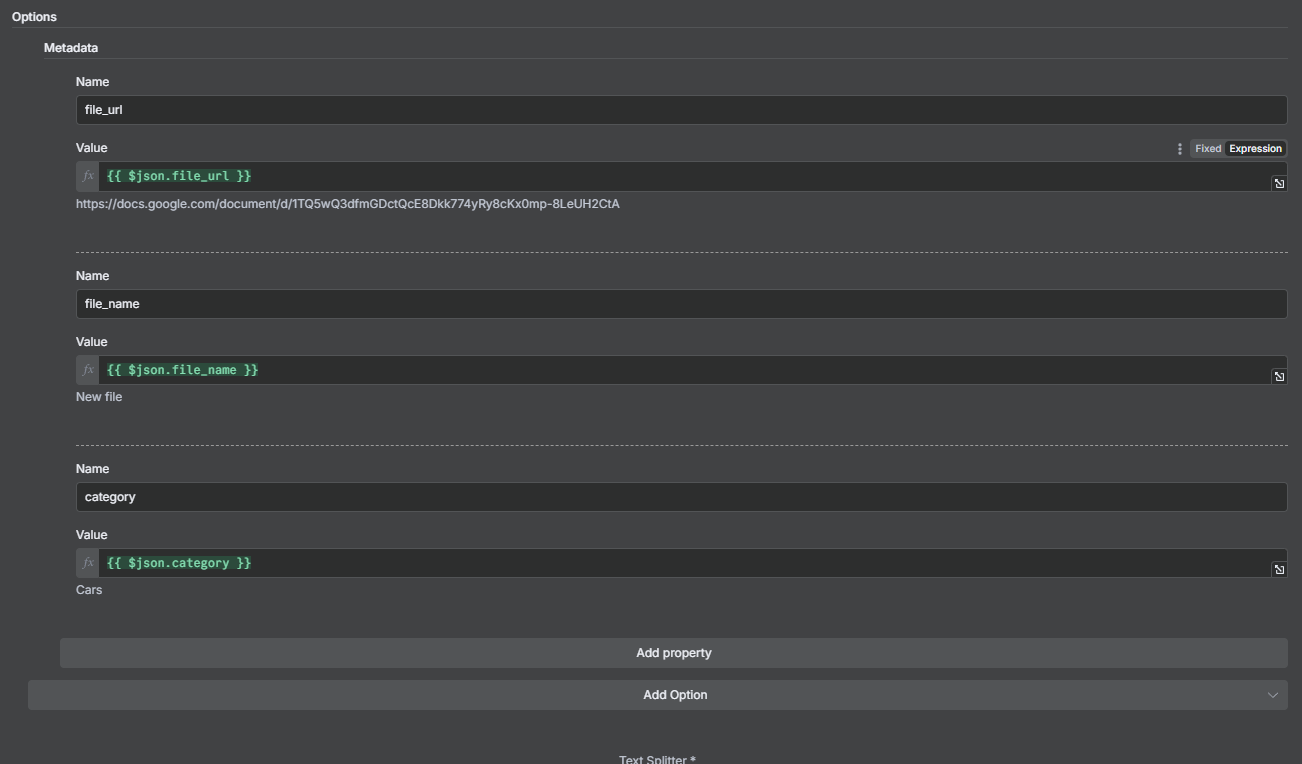Open the three-dot options menu for Value

(x=1180, y=149)
